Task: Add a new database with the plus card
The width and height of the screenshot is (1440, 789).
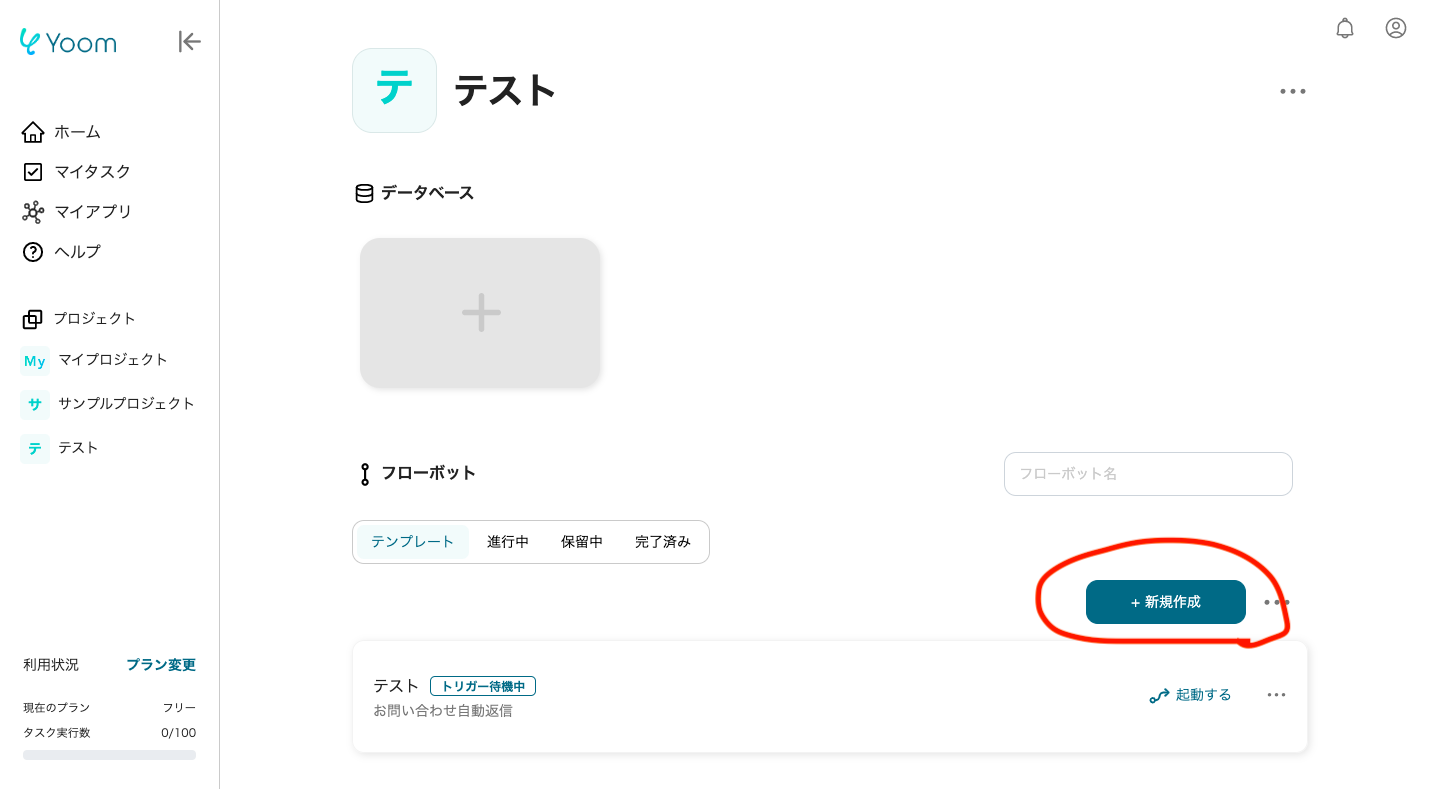Action: [x=480, y=312]
